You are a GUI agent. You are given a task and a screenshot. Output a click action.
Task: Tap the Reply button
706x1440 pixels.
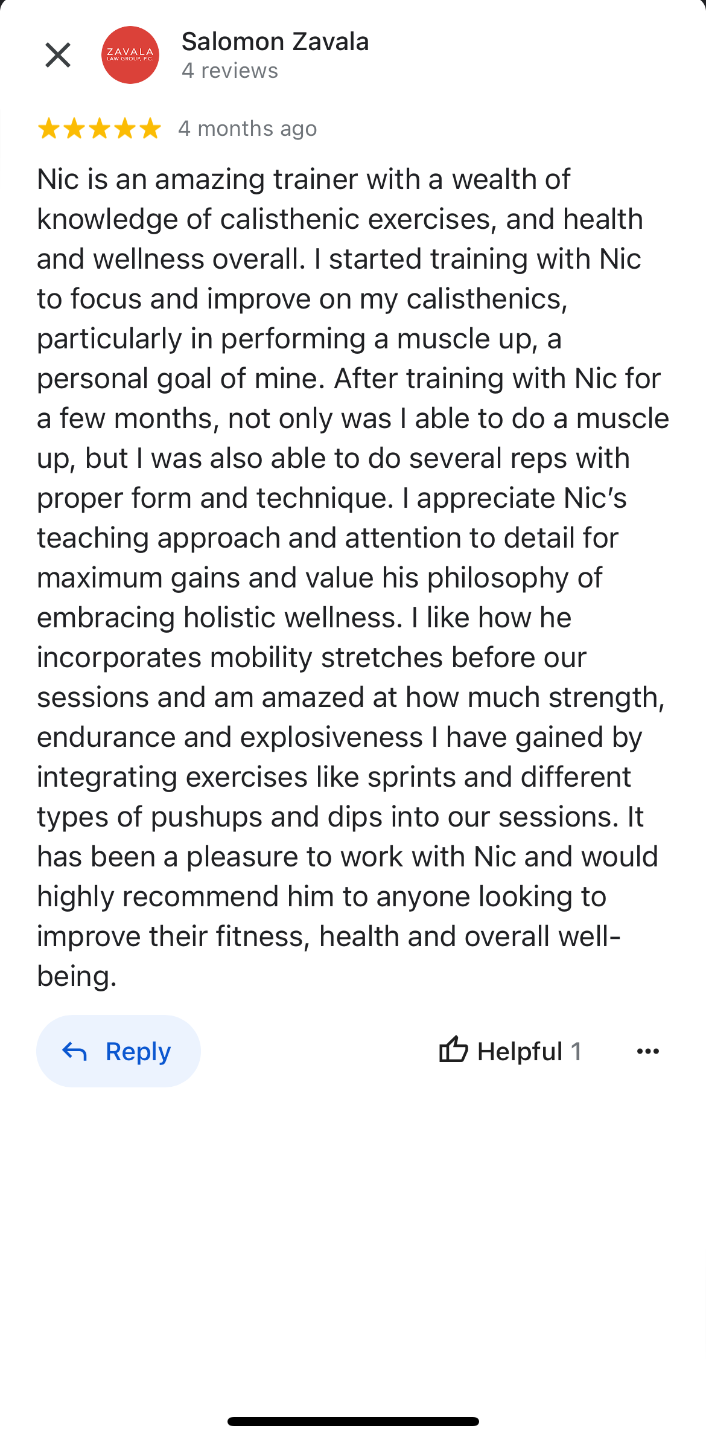point(118,1051)
